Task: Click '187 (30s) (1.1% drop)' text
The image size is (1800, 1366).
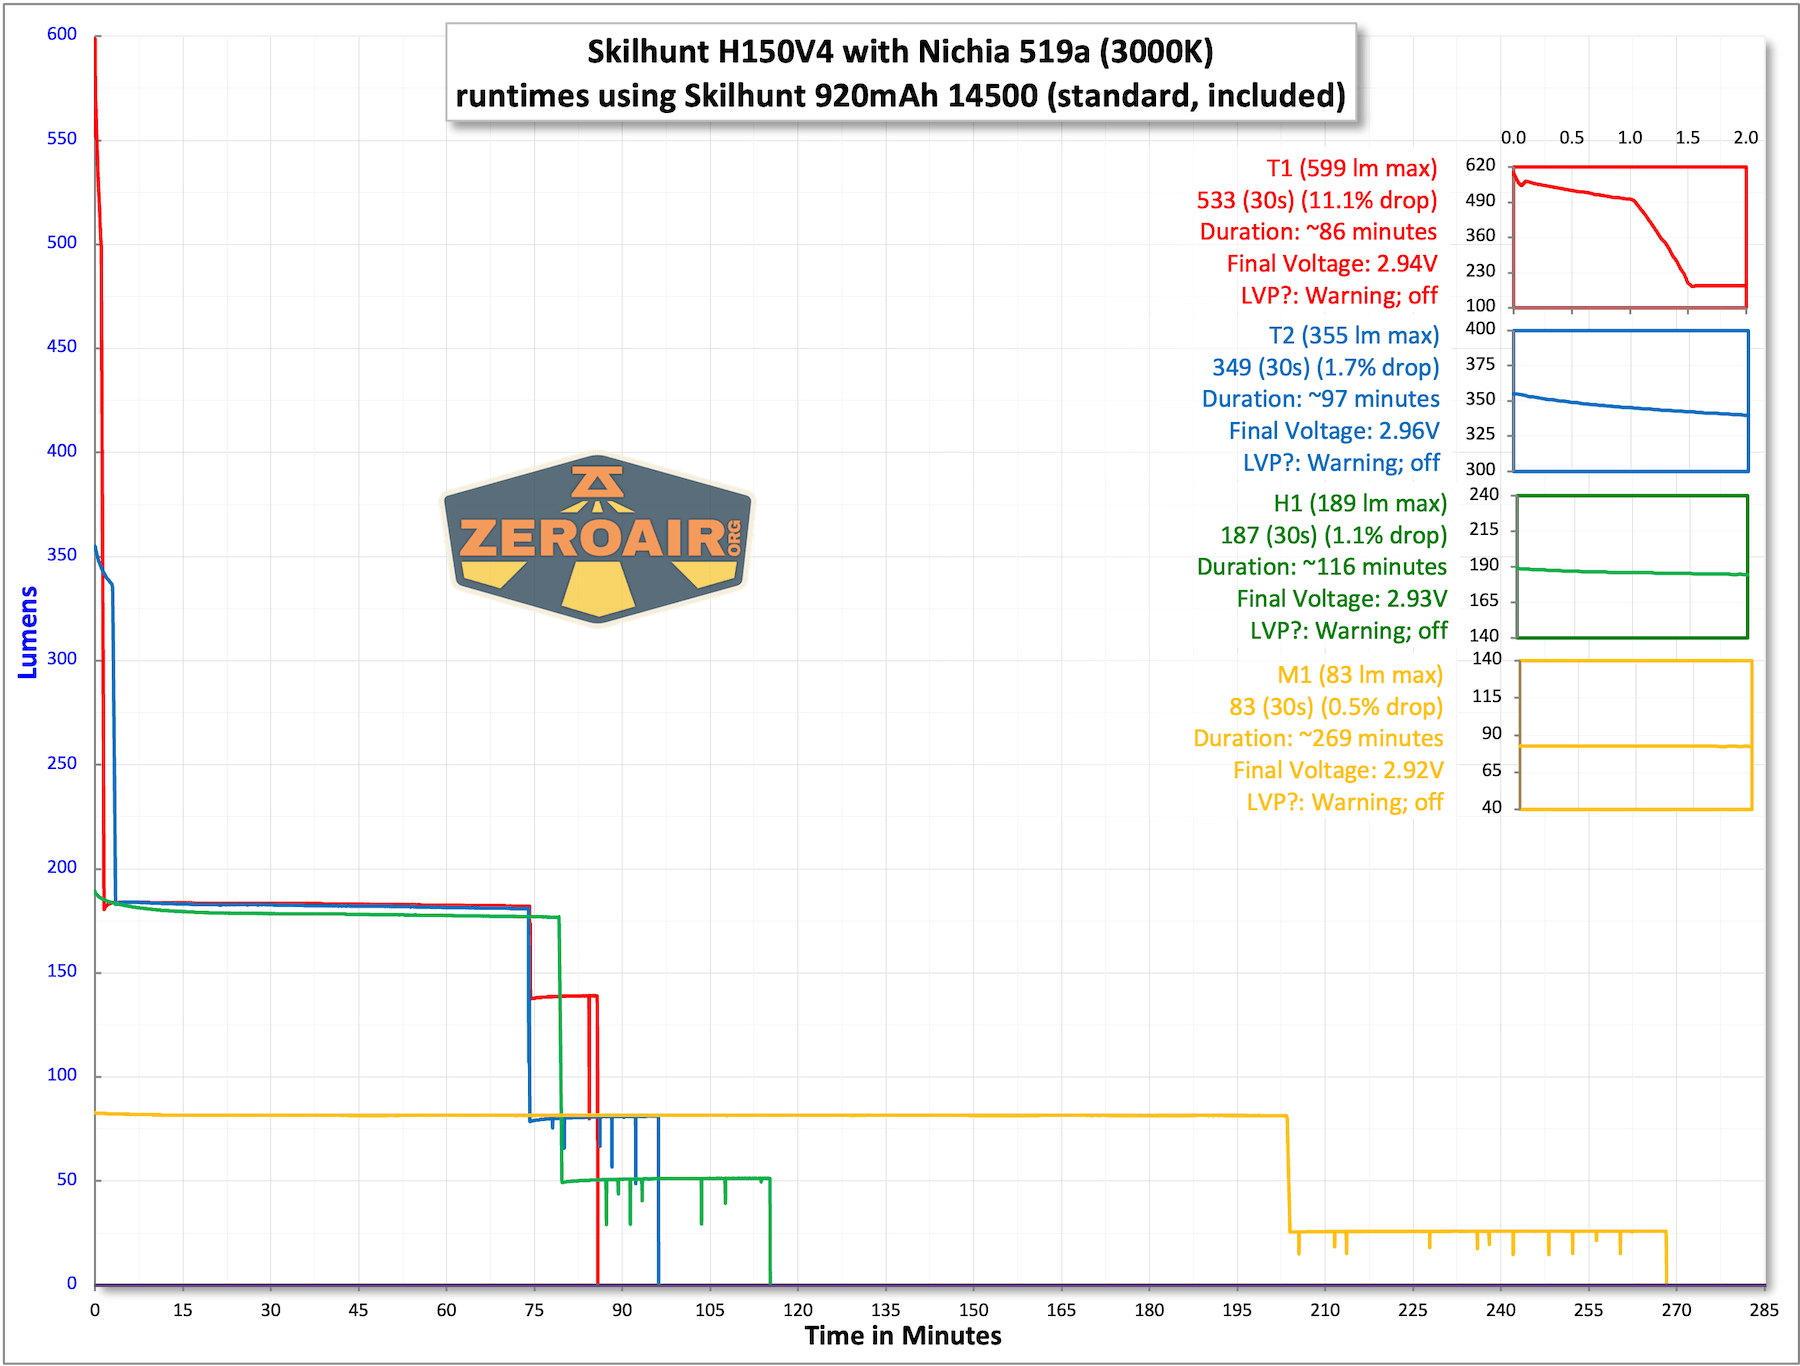Action: tap(1334, 536)
